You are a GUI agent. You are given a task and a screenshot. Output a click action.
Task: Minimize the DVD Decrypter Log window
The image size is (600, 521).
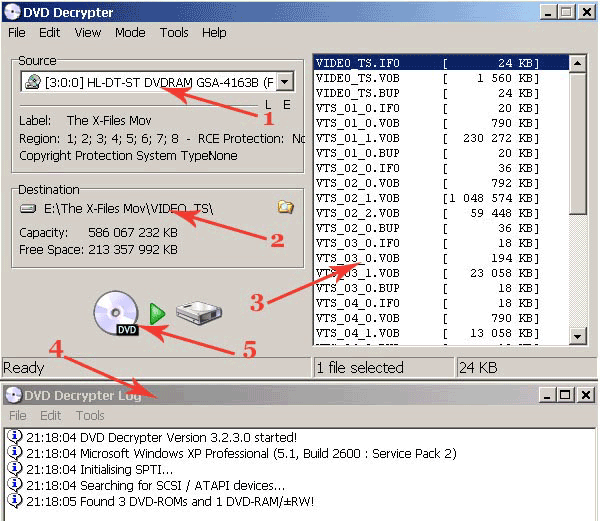[x=547, y=395]
